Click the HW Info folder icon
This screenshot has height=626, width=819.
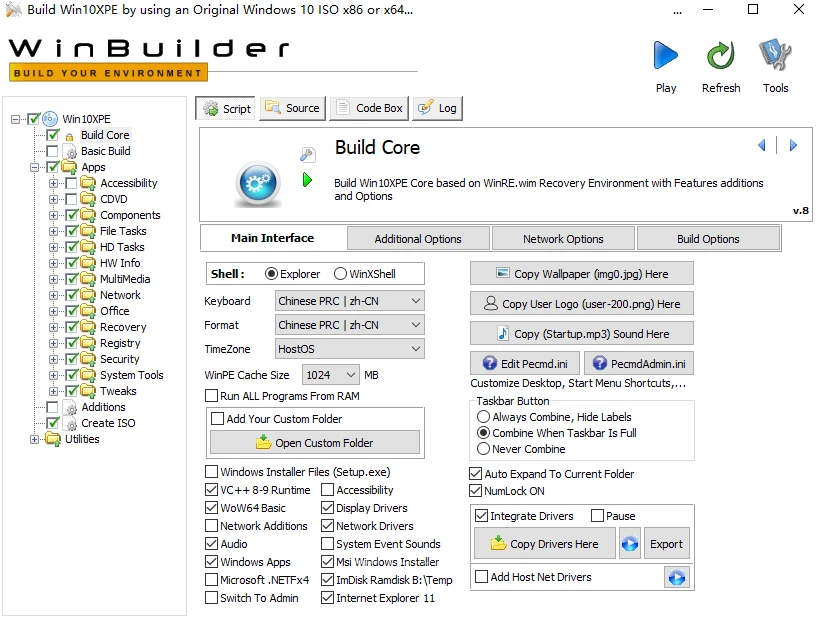click(88, 263)
